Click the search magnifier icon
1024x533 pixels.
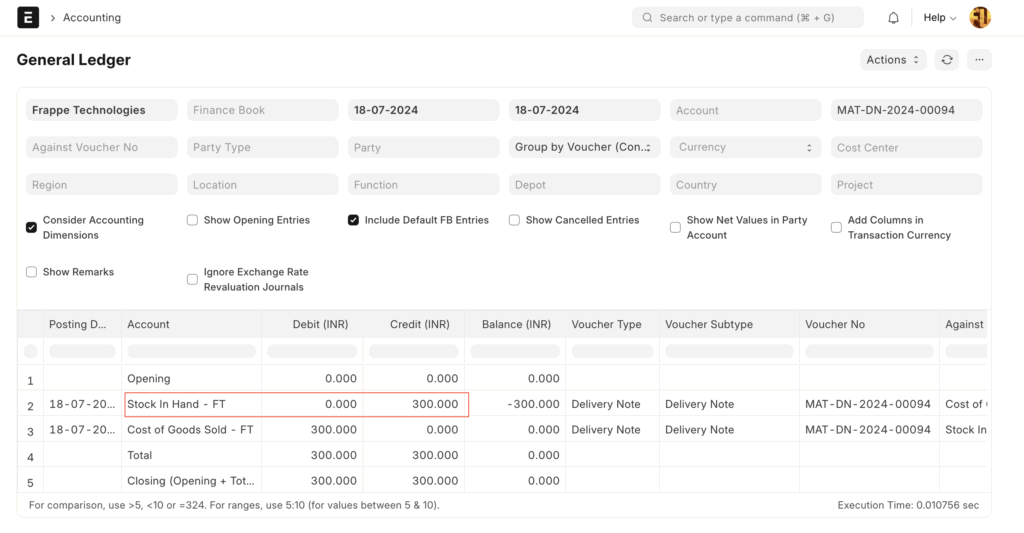647,18
